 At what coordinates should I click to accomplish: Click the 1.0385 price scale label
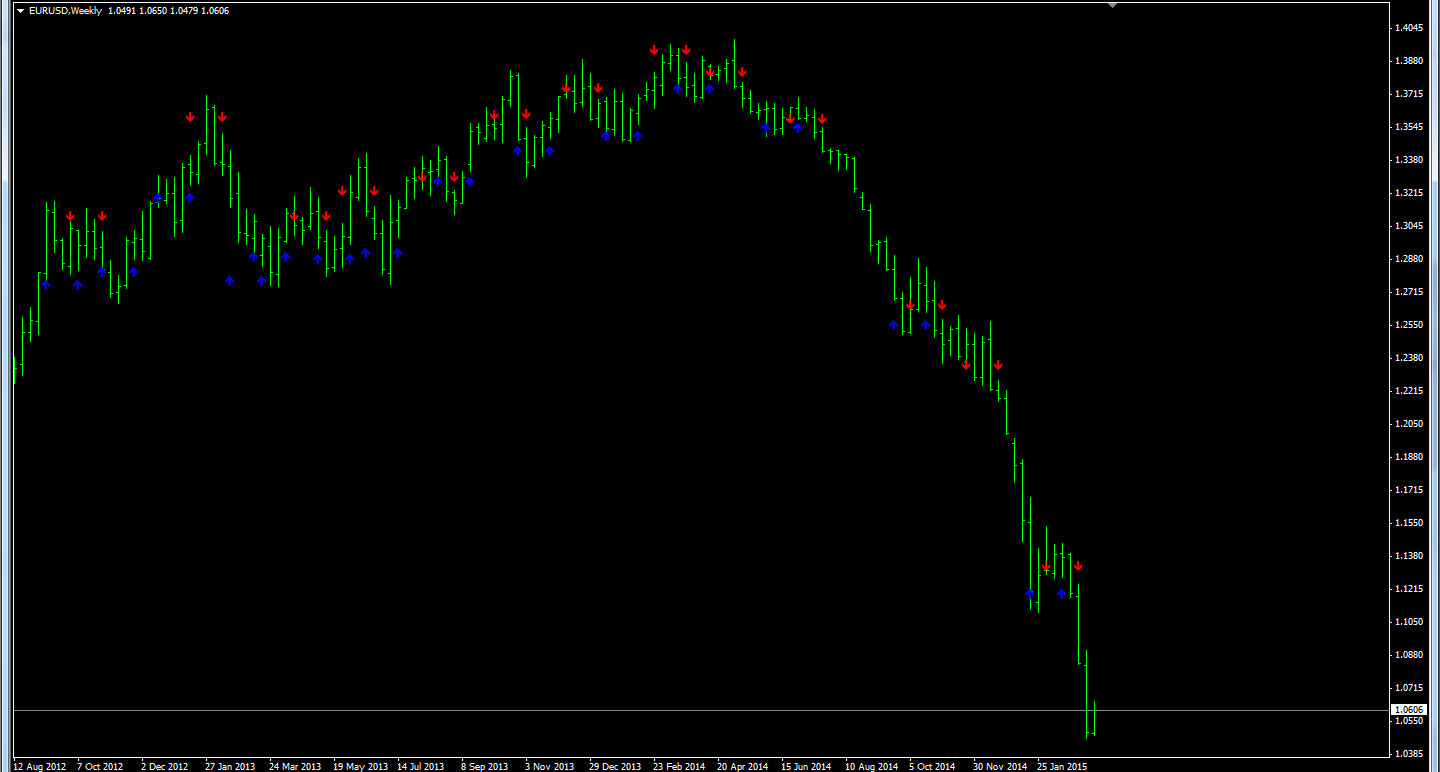coord(1408,753)
